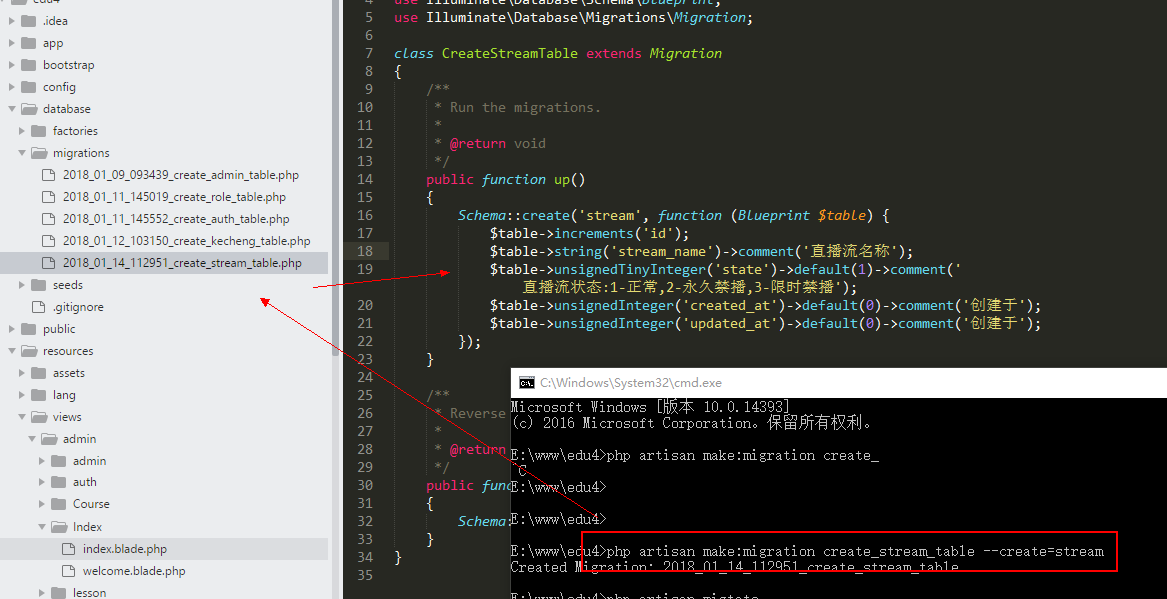This screenshot has width=1167, height=599.
Task: Click the cmd.exe window title icon
Action: coord(526,383)
